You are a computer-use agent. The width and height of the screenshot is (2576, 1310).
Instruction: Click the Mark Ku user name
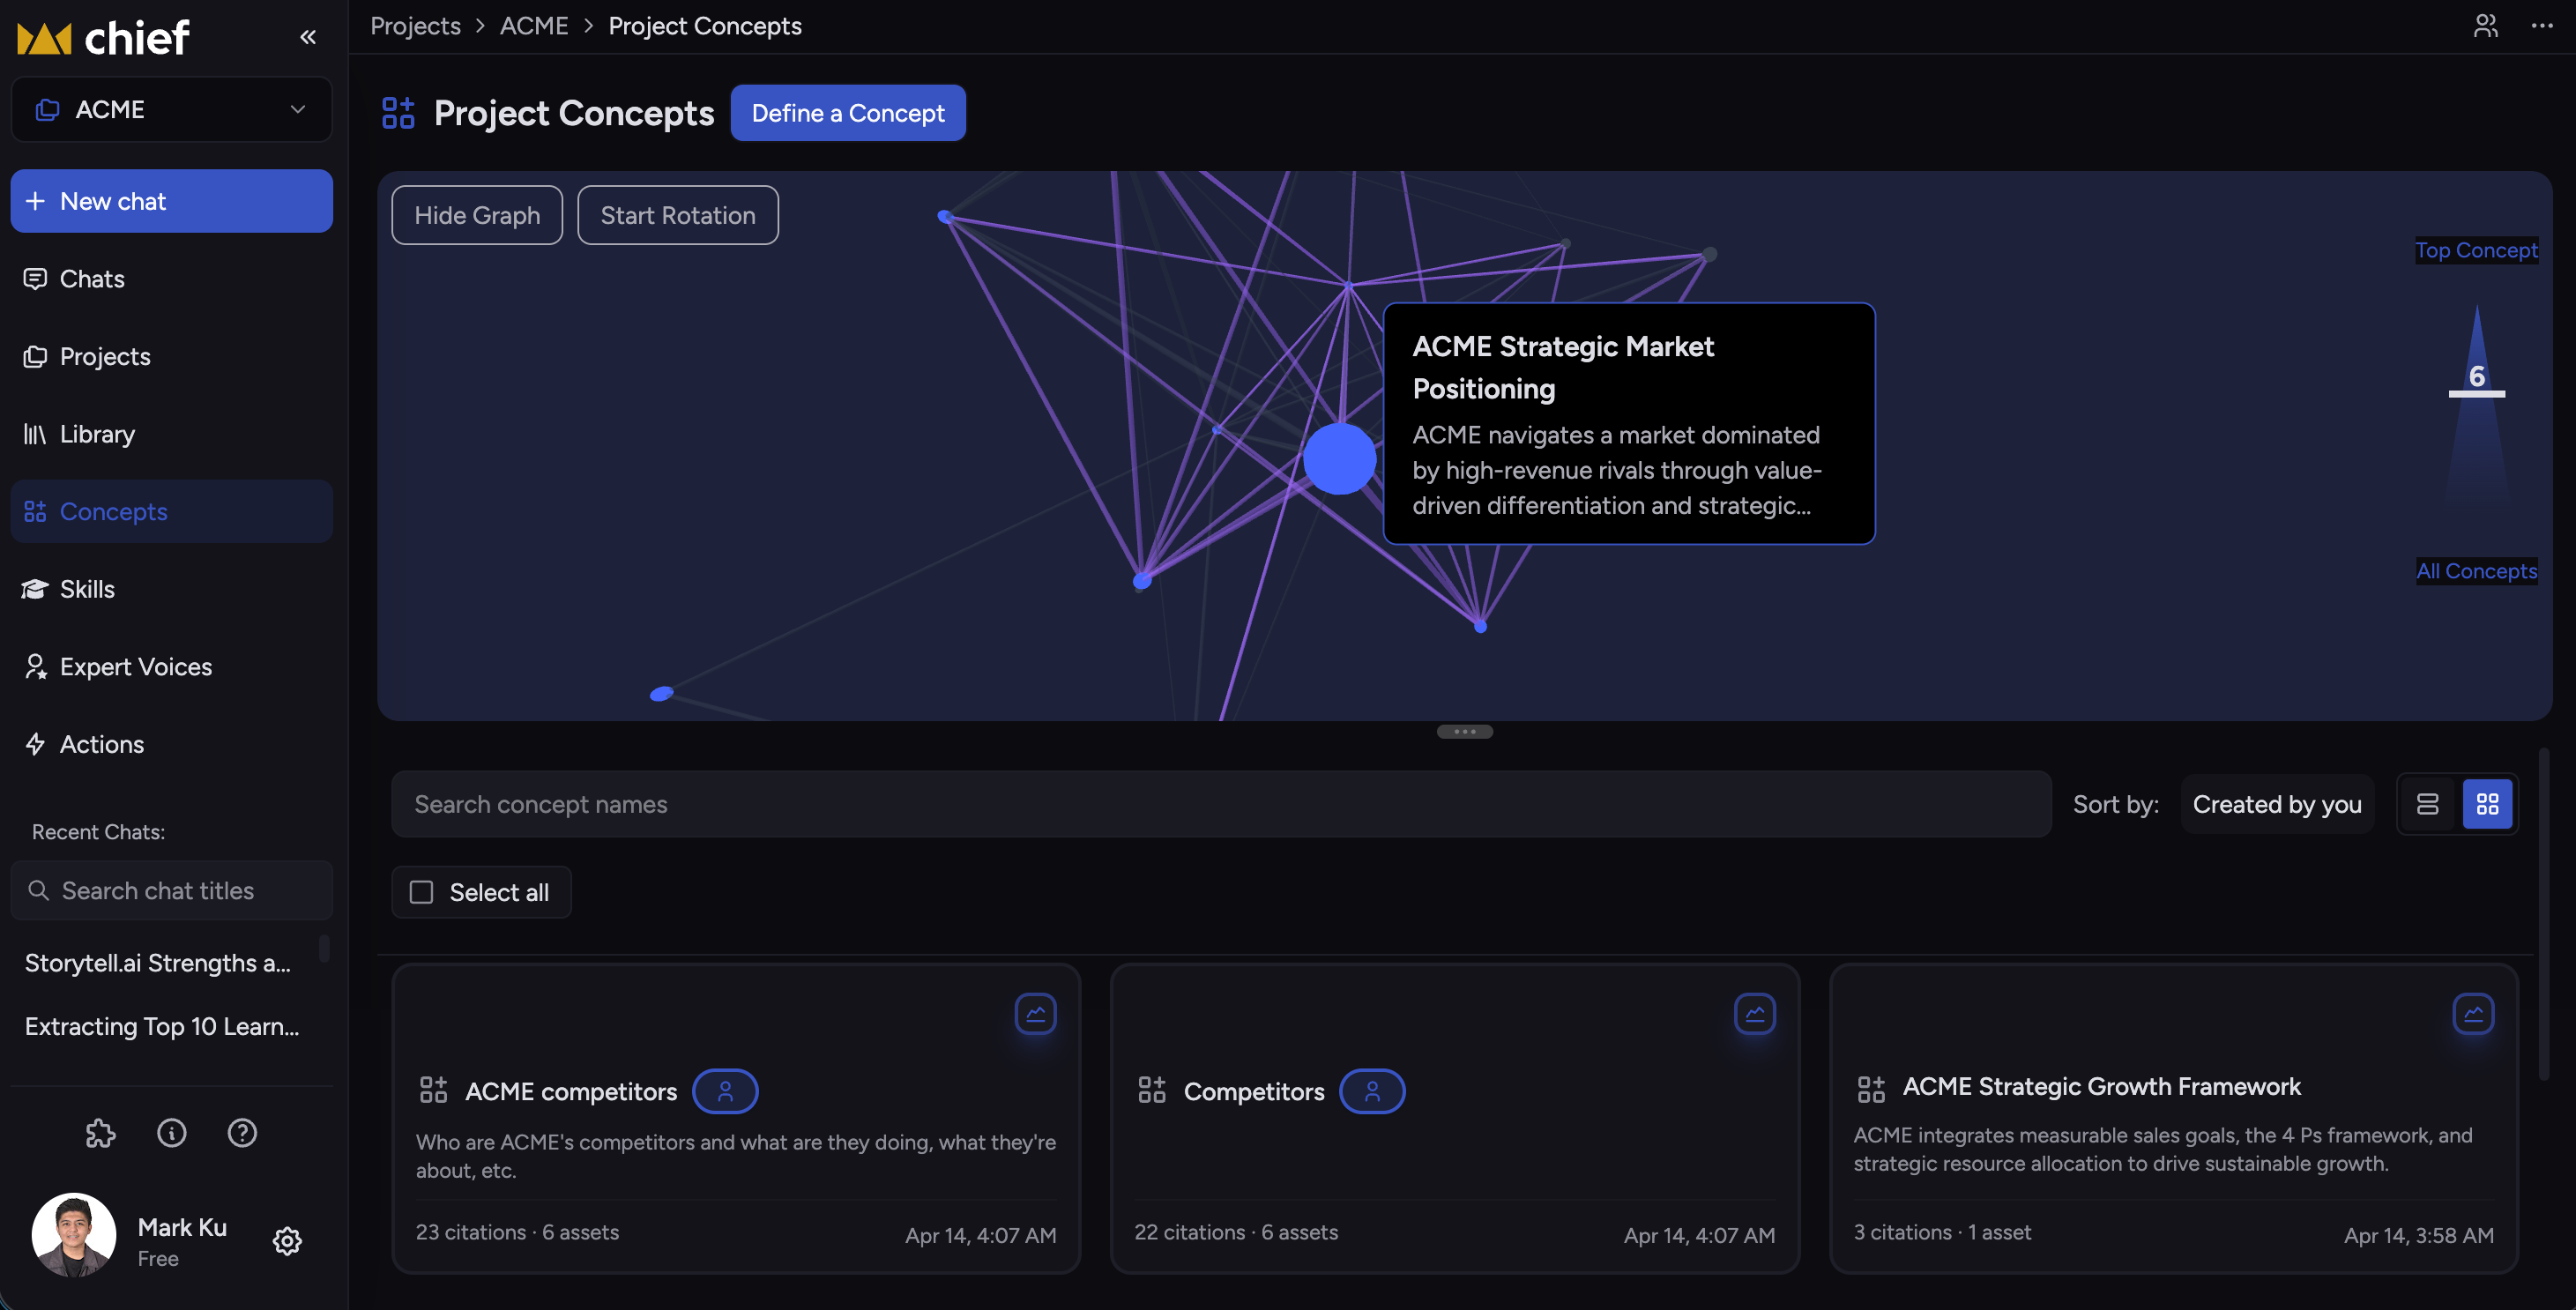(182, 1227)
